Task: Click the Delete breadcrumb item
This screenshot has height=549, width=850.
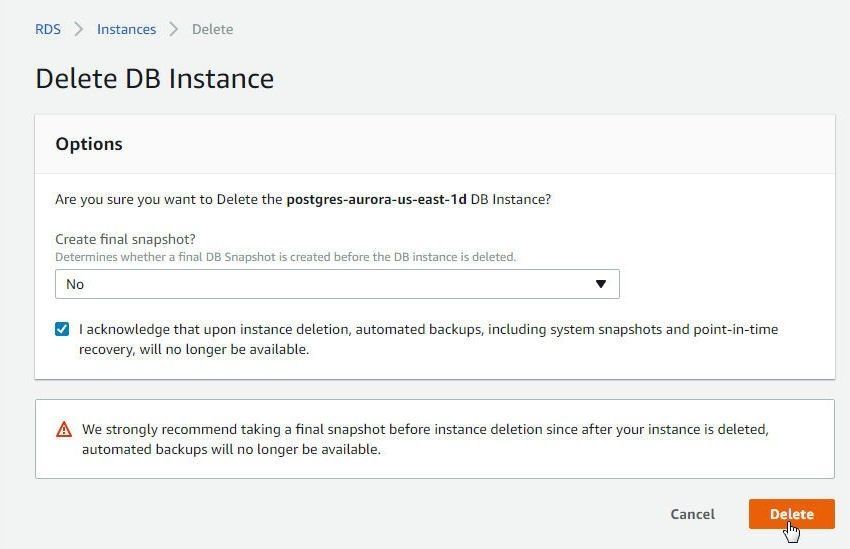Action: [212, 29]
